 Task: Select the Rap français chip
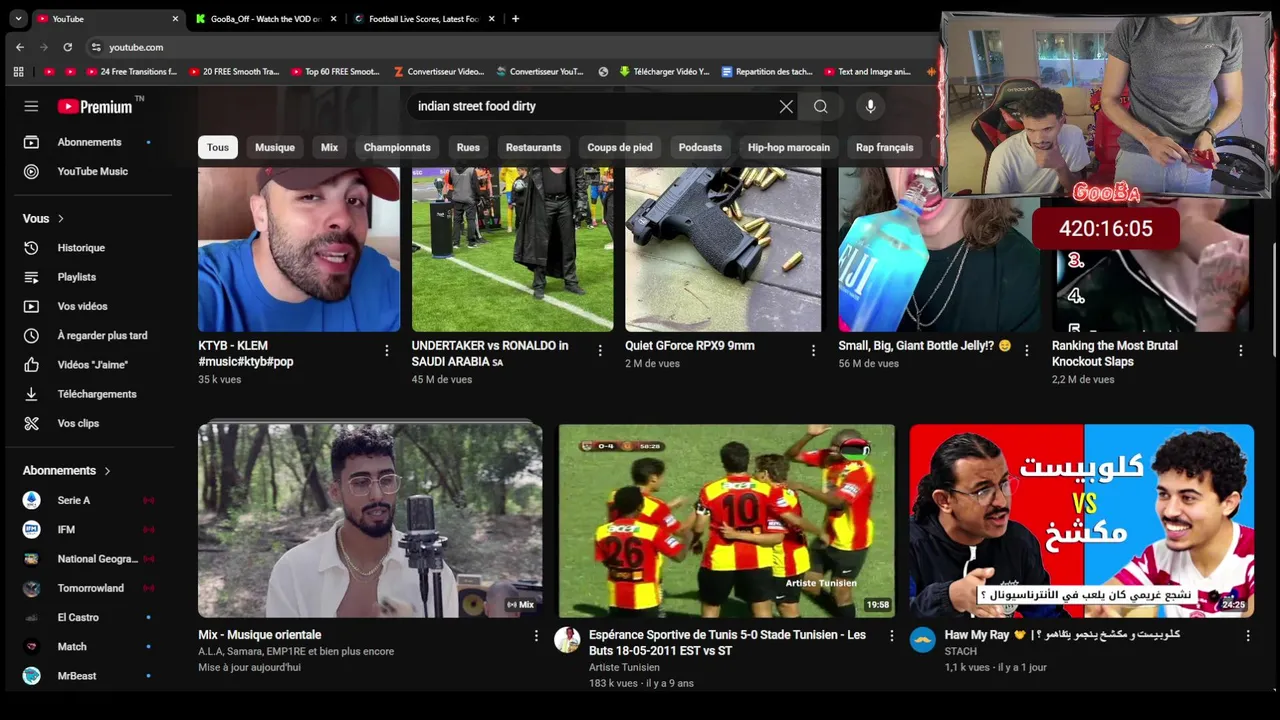point(885,147)
